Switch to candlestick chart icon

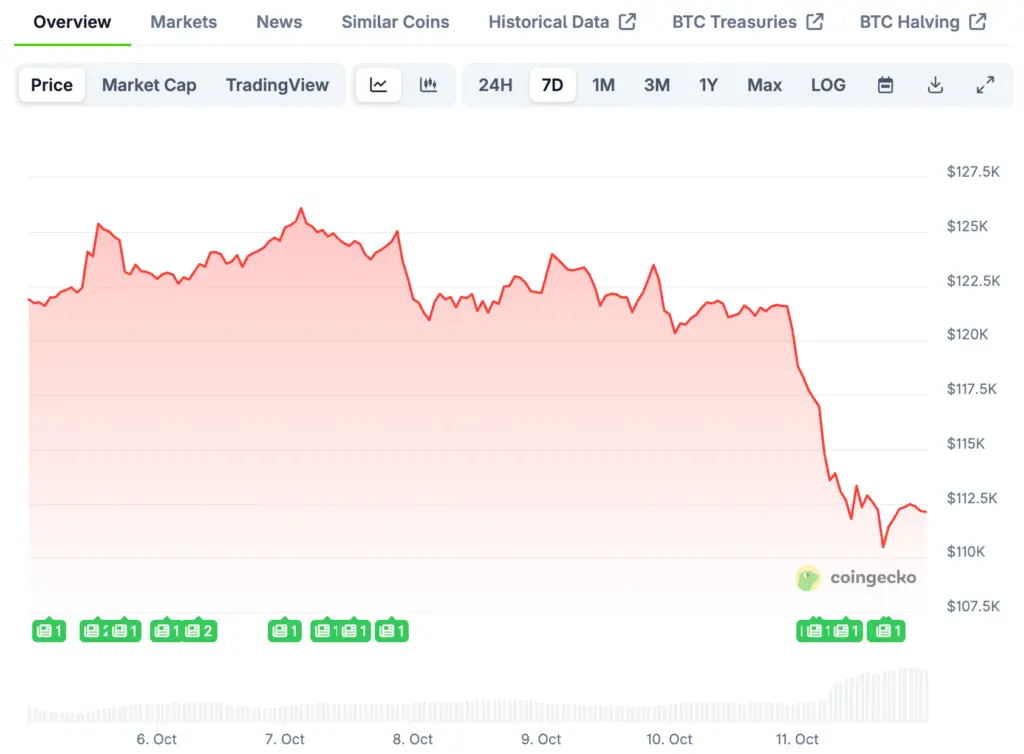coord(429,85)
